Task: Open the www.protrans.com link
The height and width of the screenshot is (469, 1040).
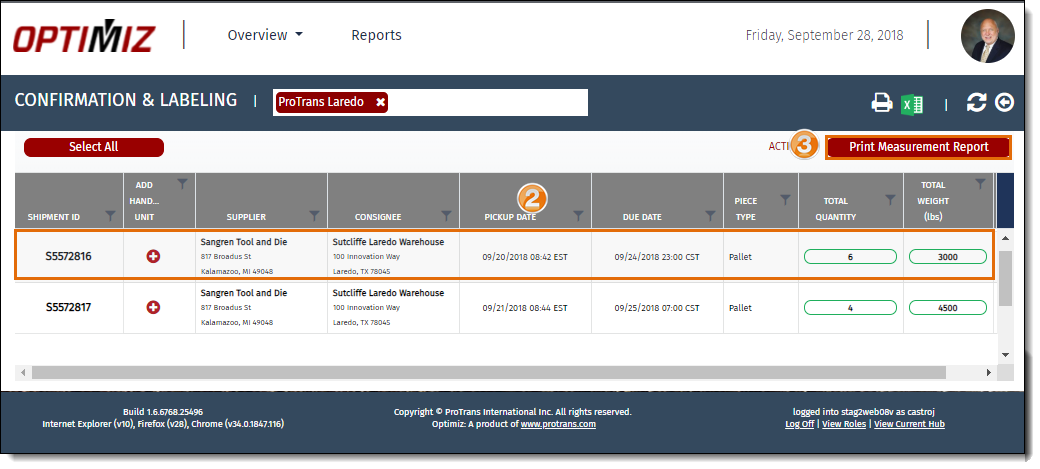Action: [x=558, y=424]
